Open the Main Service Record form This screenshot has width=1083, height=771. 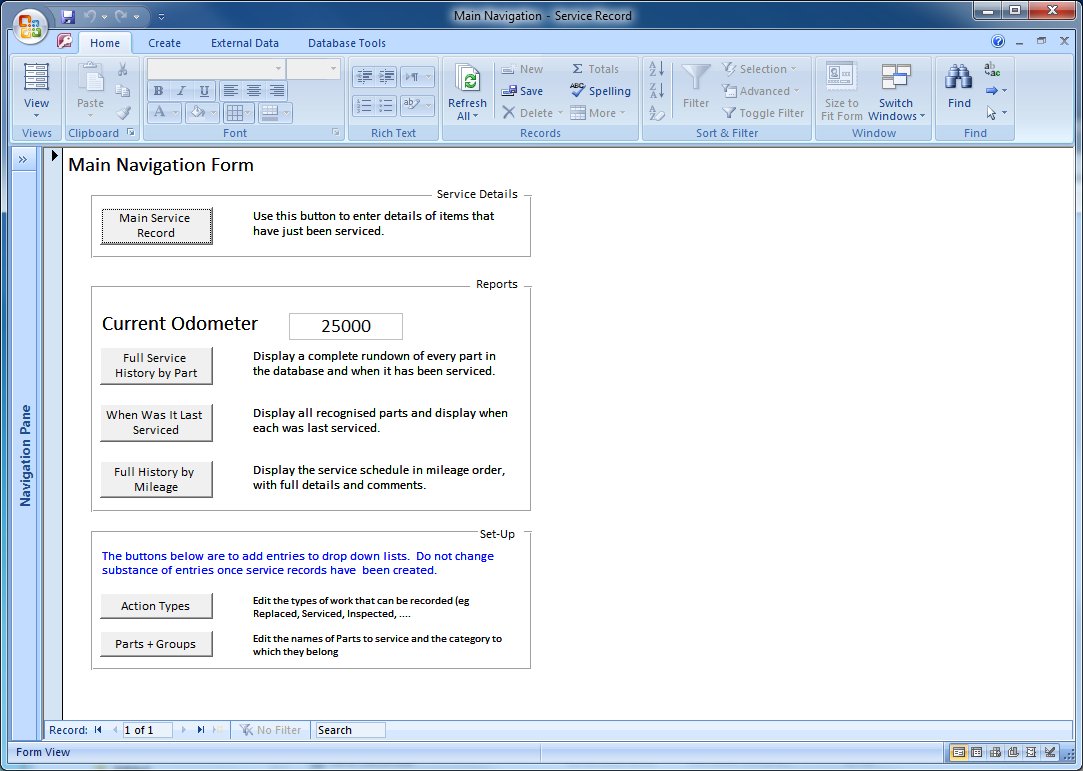point(156,226)
